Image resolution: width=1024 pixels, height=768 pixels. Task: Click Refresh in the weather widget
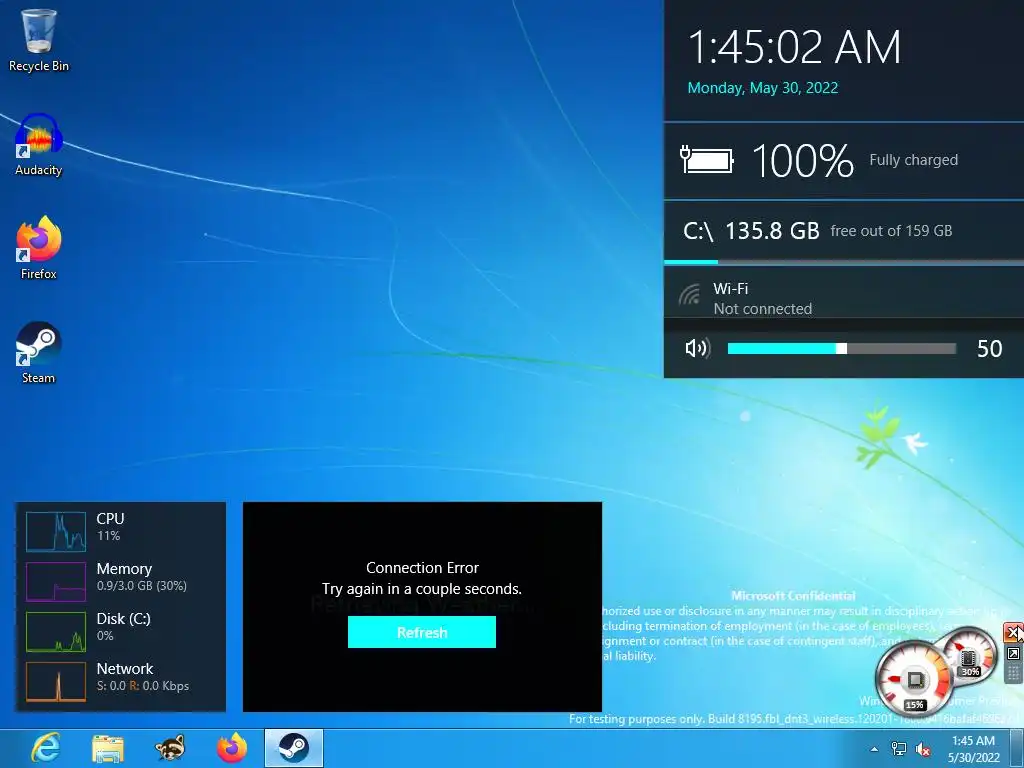click(422, 632)
